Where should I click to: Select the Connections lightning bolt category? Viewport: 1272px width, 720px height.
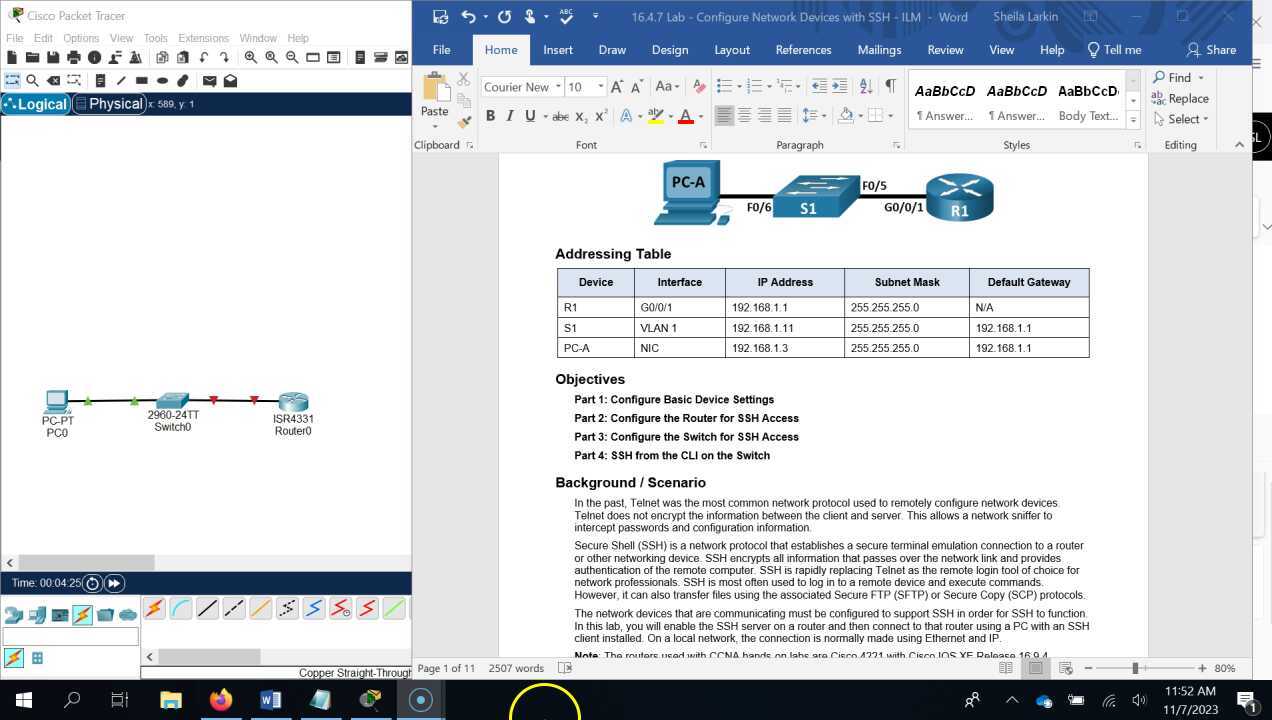click(x=82, y=614)
